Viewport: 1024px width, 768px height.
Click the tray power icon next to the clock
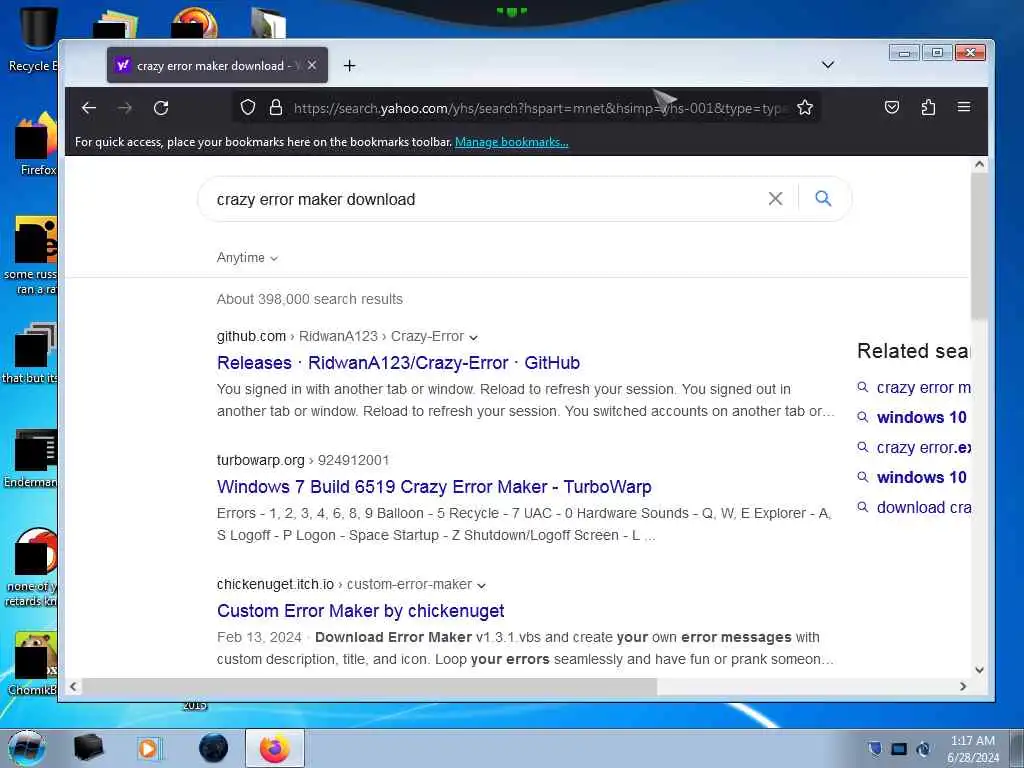pos(923,748)
